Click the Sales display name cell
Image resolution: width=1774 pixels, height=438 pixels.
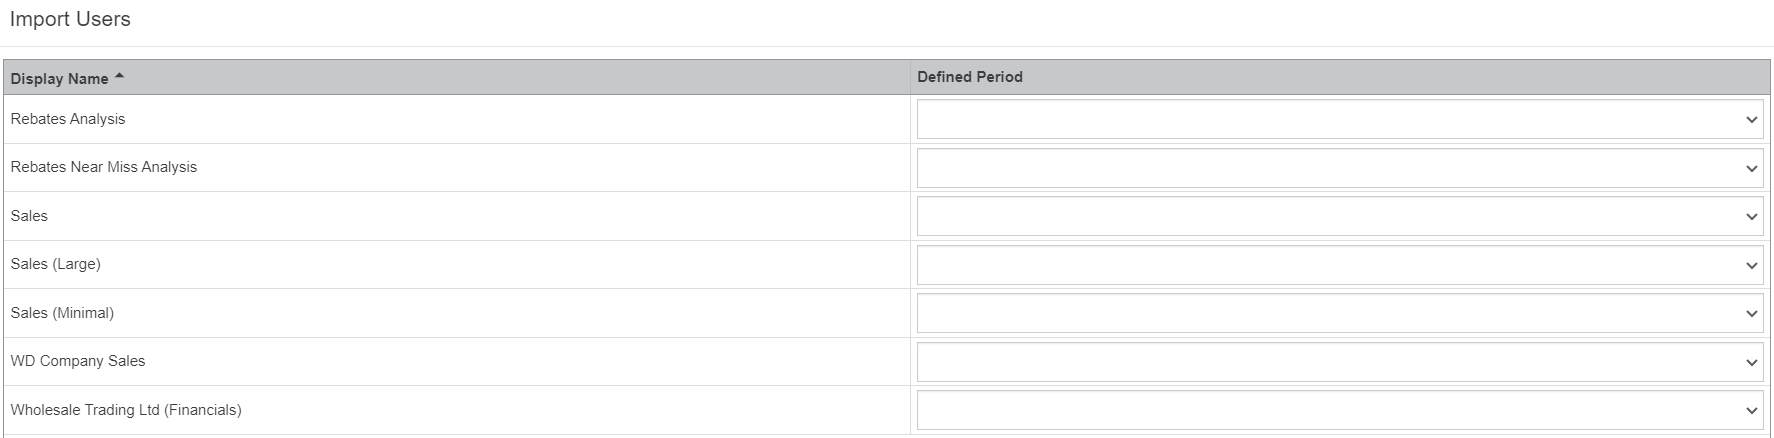pyautogui.click(x=29, y=216)
